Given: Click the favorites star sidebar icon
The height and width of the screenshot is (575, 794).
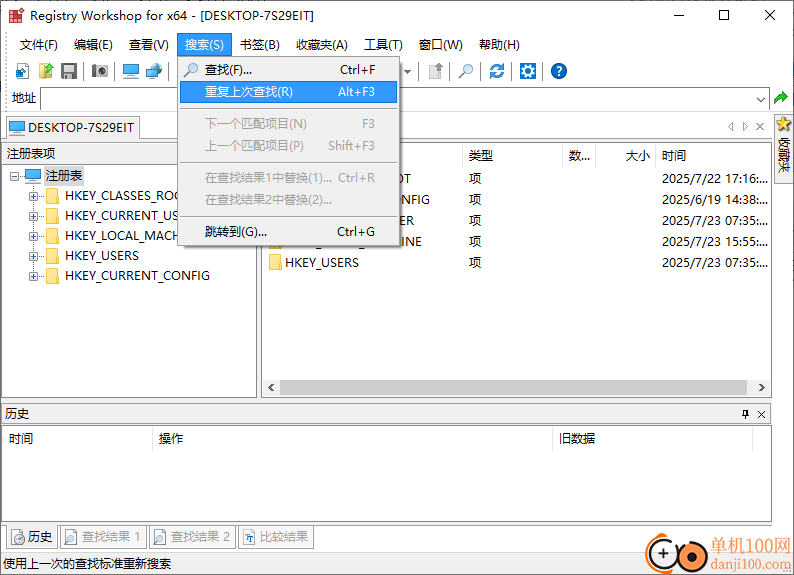Looking at the screenshot, I should coord(783,124).
